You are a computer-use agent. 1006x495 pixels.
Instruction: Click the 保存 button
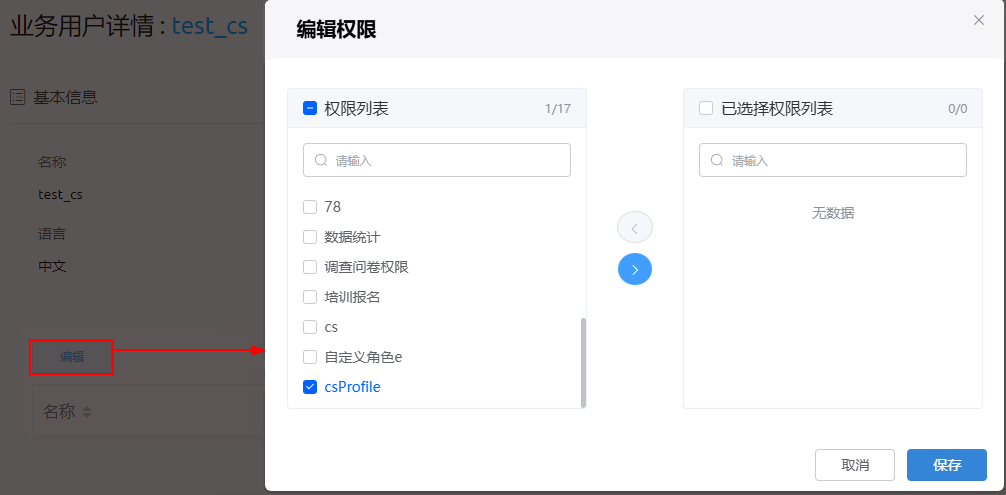tap(946, 465)
